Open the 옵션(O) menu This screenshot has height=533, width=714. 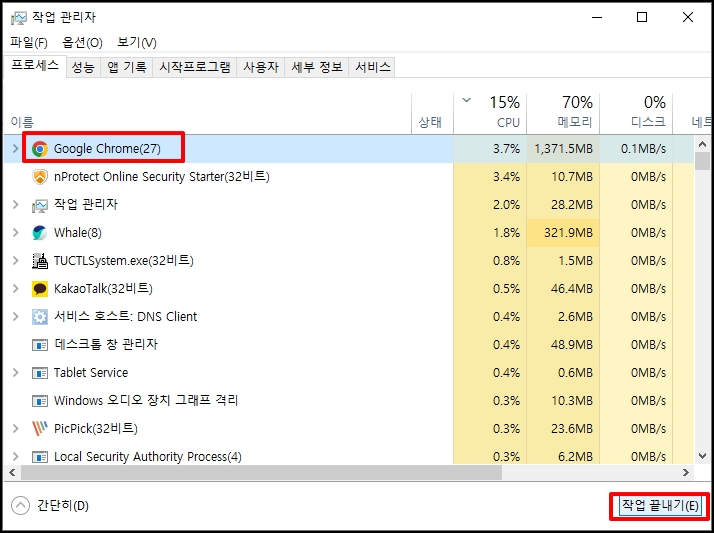coord(82,43)
